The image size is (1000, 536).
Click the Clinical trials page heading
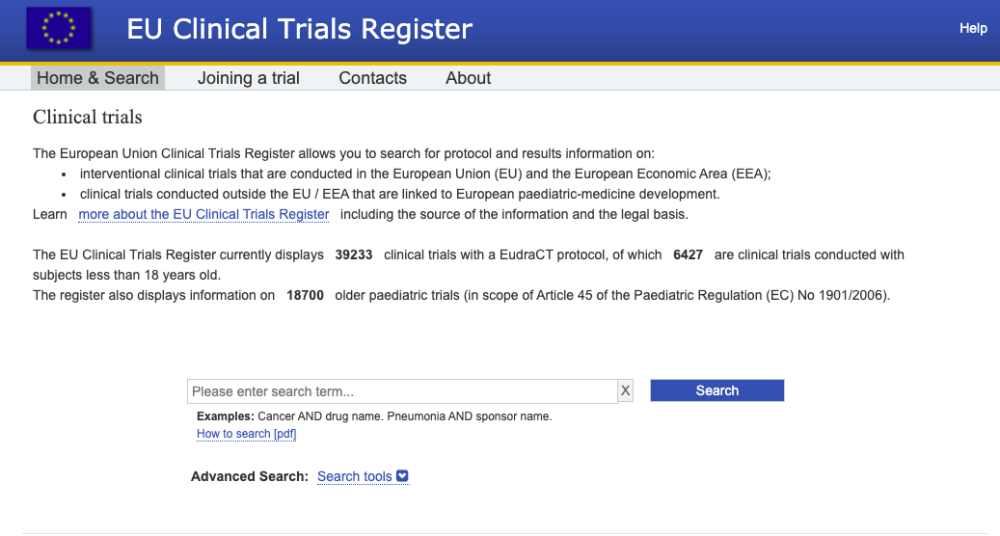click(88, 117)
